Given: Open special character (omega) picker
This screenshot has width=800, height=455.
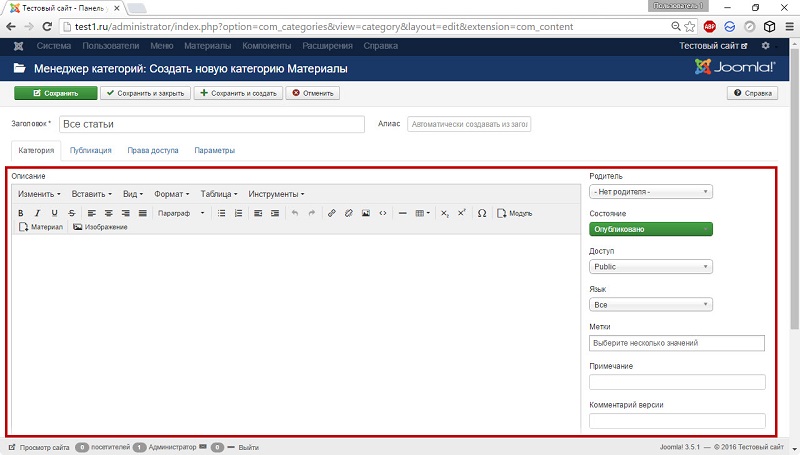Looking at the screenshot, I should pyautogui.click(x=482, y=213).
